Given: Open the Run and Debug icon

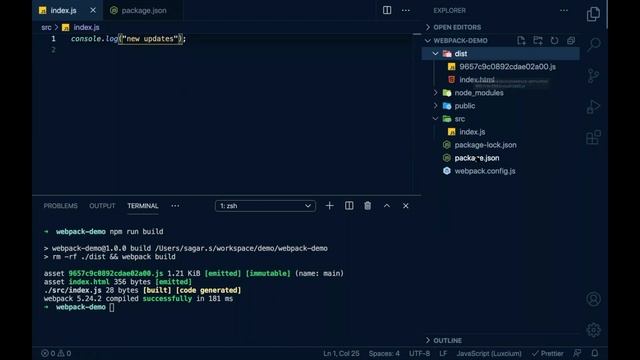Looking at the screenshot, I should [x=593, y=107].
